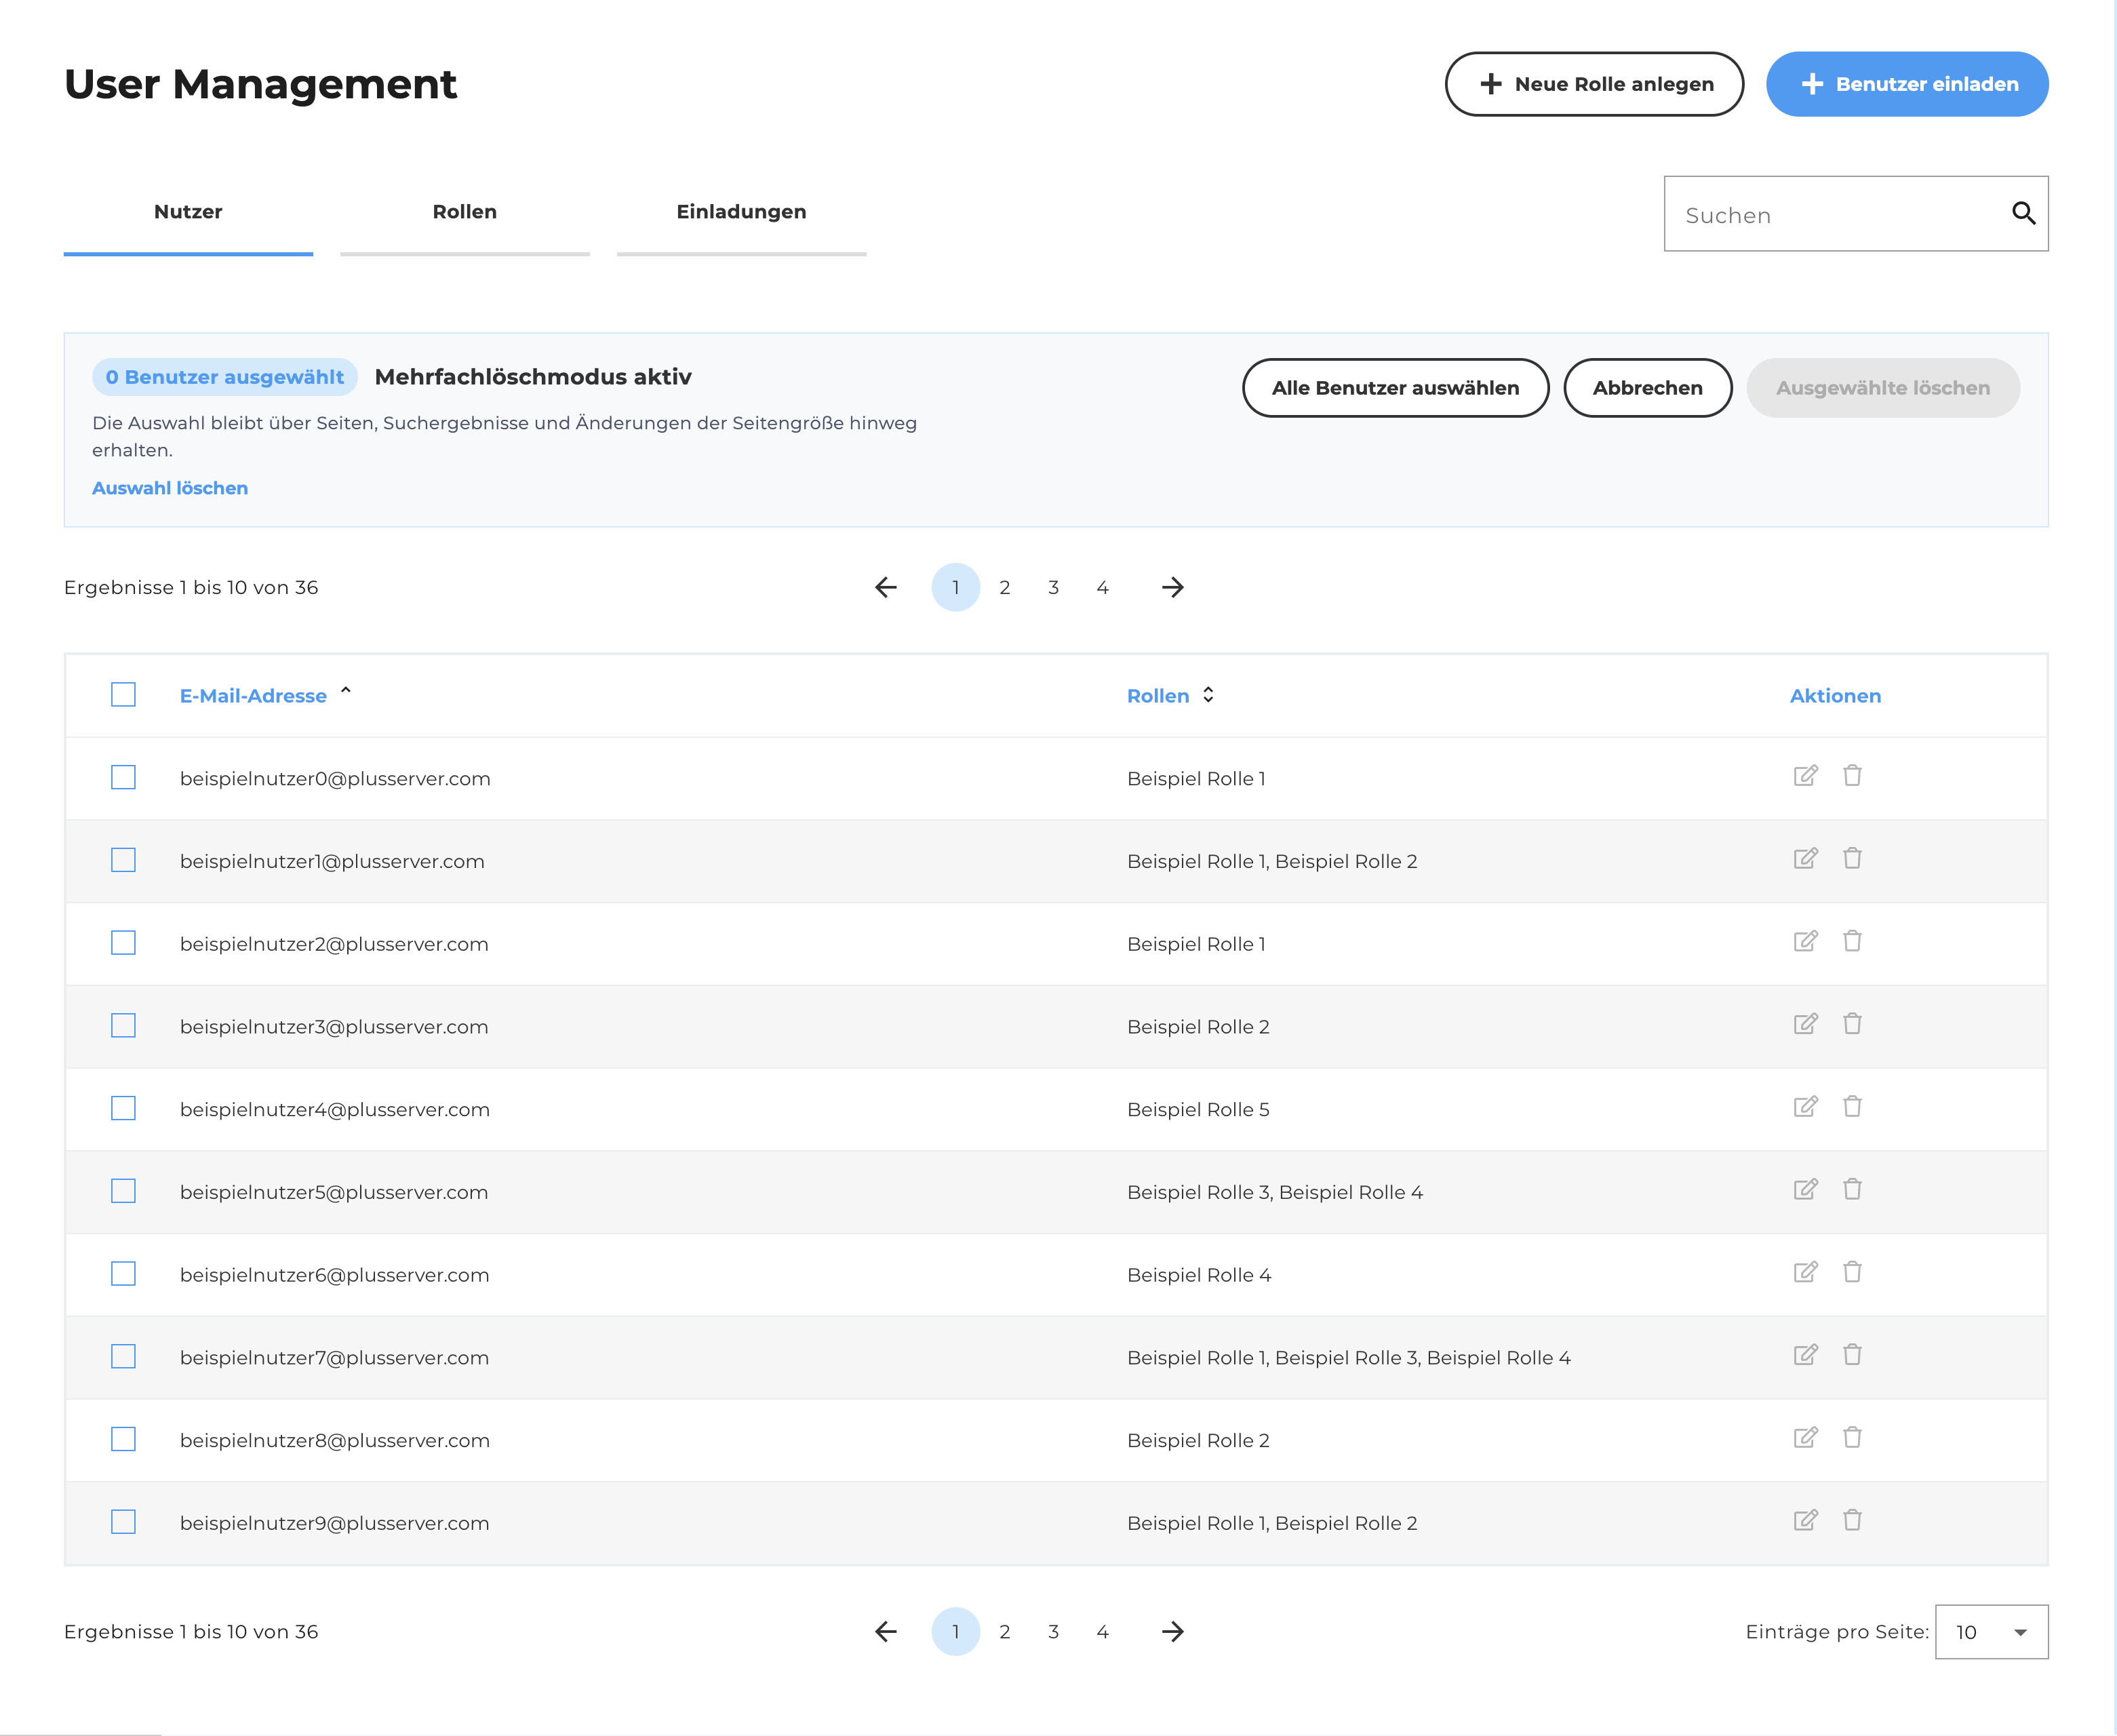This screenshot has height=1736, width=2117.
Task: Delete beispielnutzer4@plusserver.com with trash icon
Action: (1852, 1107)
